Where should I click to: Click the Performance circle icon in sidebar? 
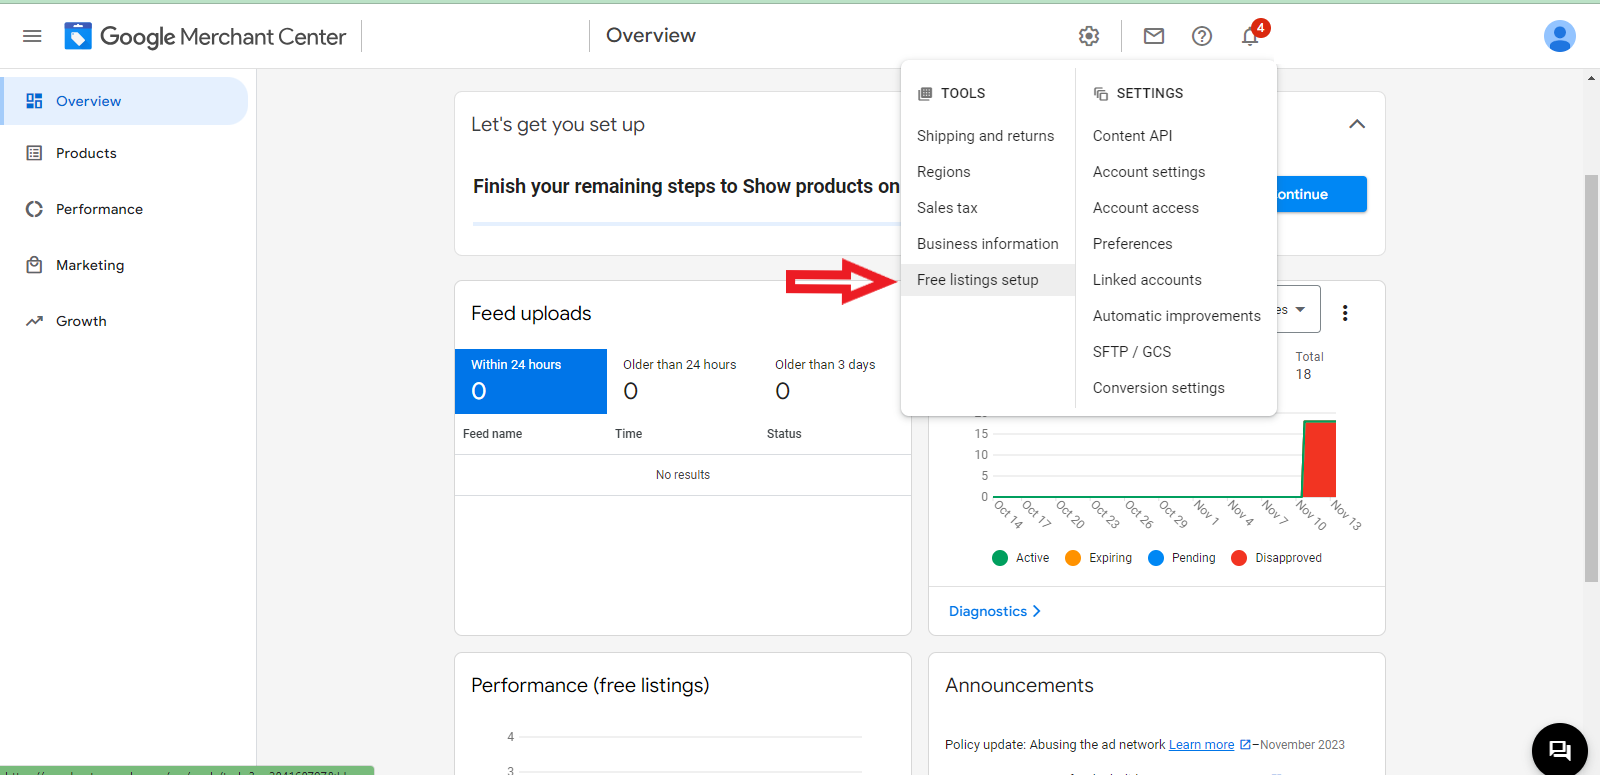click(34, 209)
